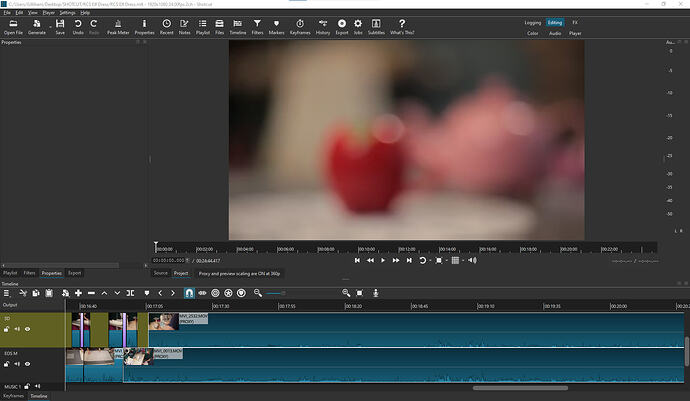Ripple delete with the minus icon
The image size is (690, 401).
[x=91, y=293]
